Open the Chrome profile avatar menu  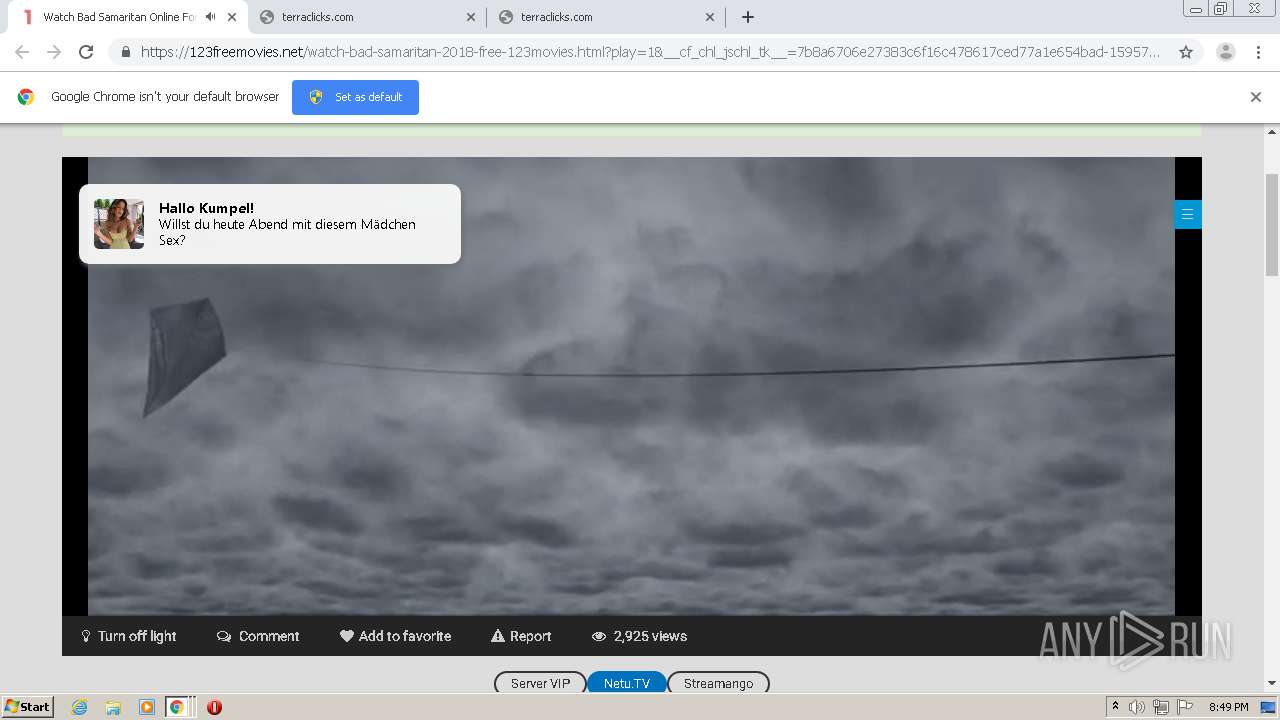(x=1226, y=52)
